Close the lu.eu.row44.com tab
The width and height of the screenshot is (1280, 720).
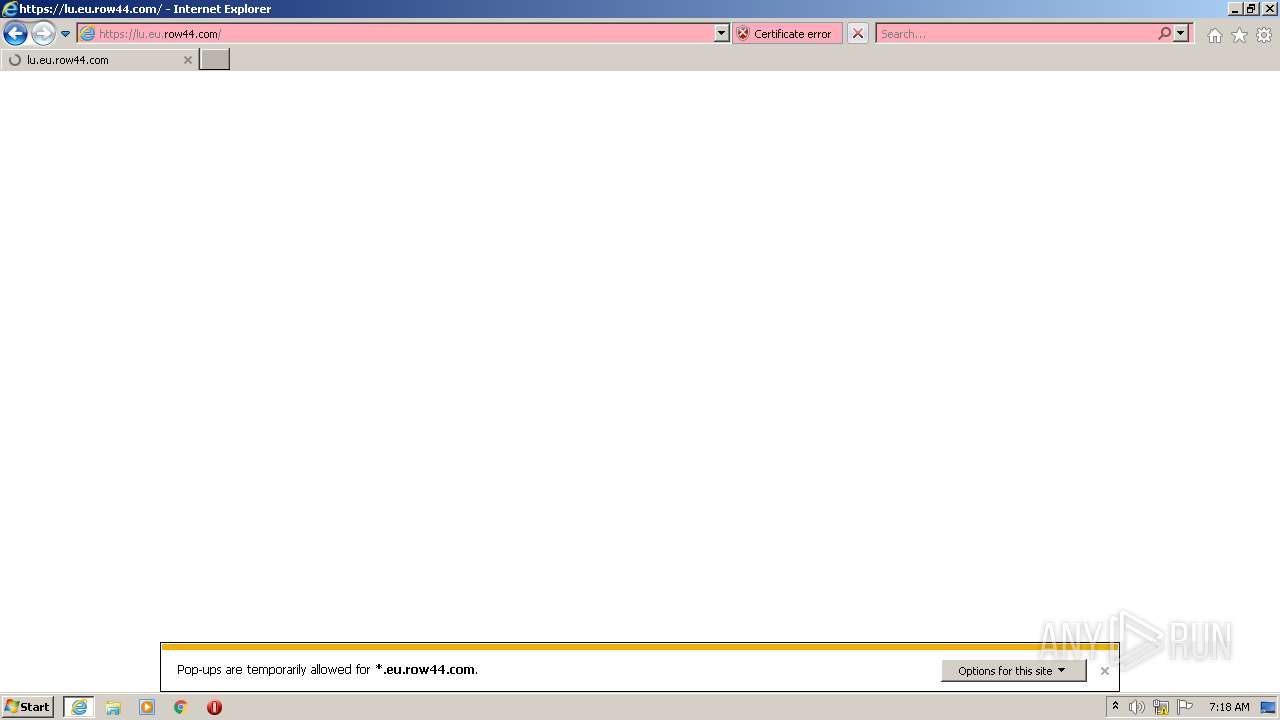(187, 60)
